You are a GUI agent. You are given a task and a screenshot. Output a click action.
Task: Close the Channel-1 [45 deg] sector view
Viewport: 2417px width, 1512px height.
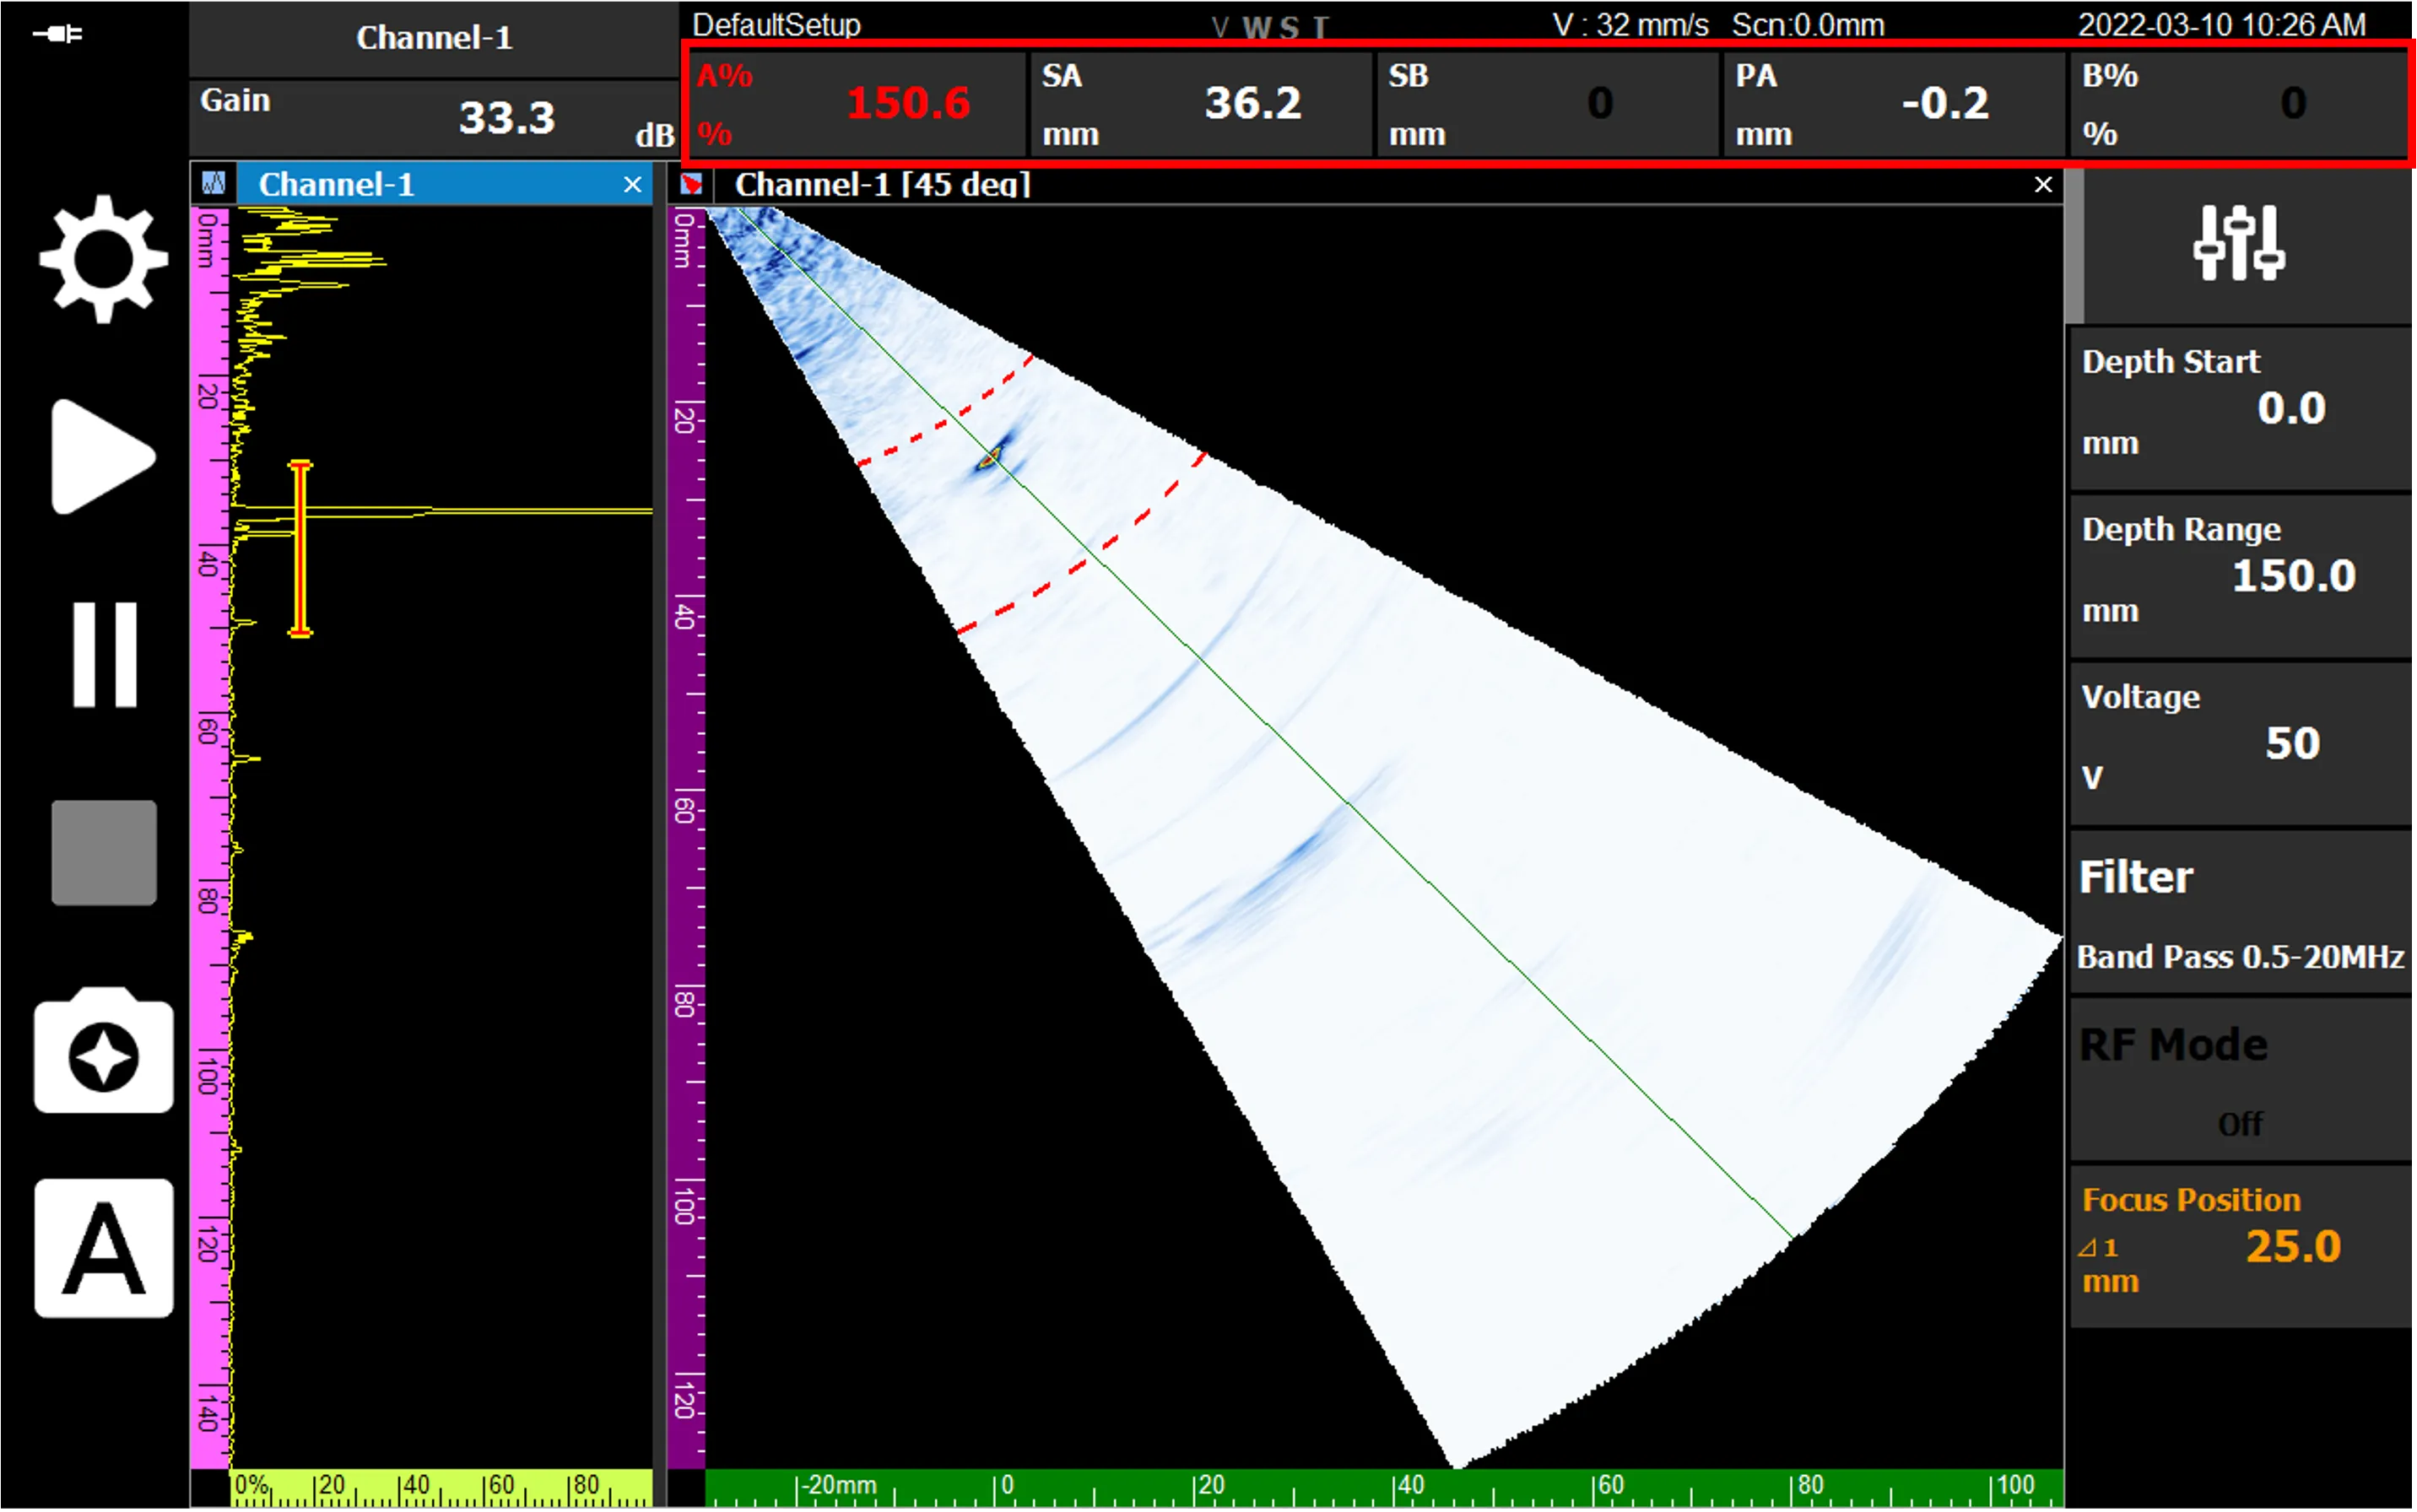(x=2043, y=184)
